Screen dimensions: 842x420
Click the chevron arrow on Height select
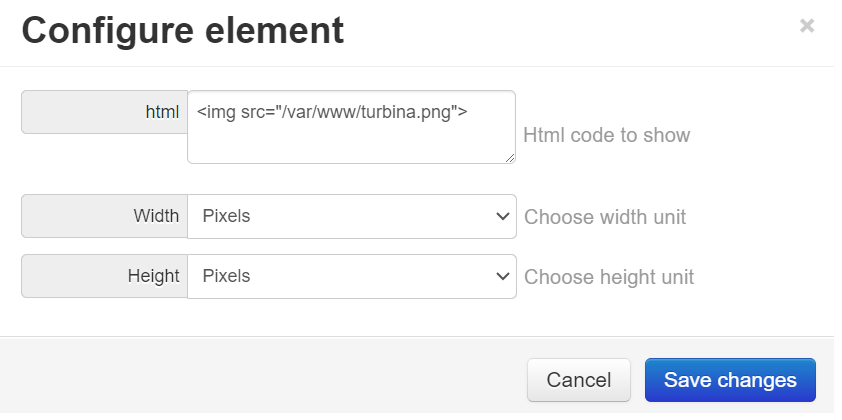pyautogui.click(x=502, y=276)
